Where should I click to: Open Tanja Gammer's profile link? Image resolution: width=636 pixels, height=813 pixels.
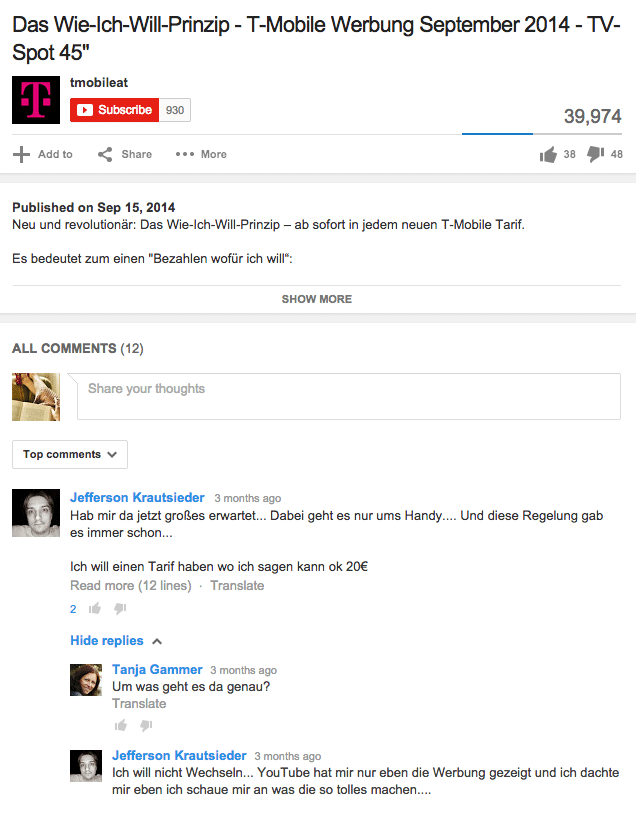pos(157,670)
